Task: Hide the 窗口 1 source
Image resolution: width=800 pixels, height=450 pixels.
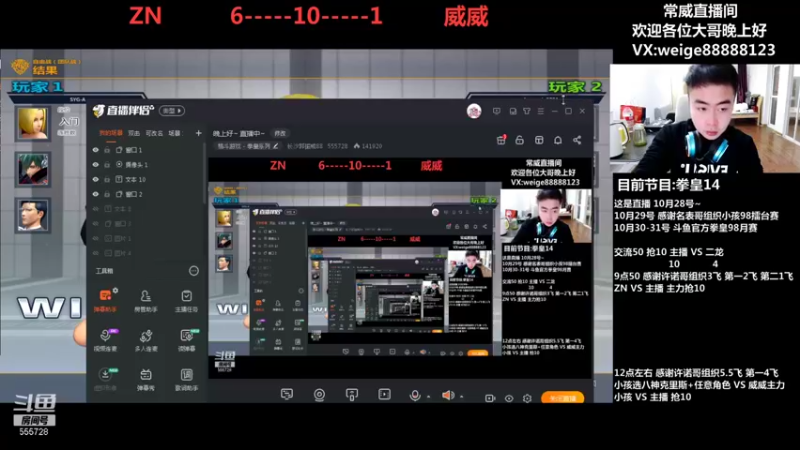Action: (95, 150)
